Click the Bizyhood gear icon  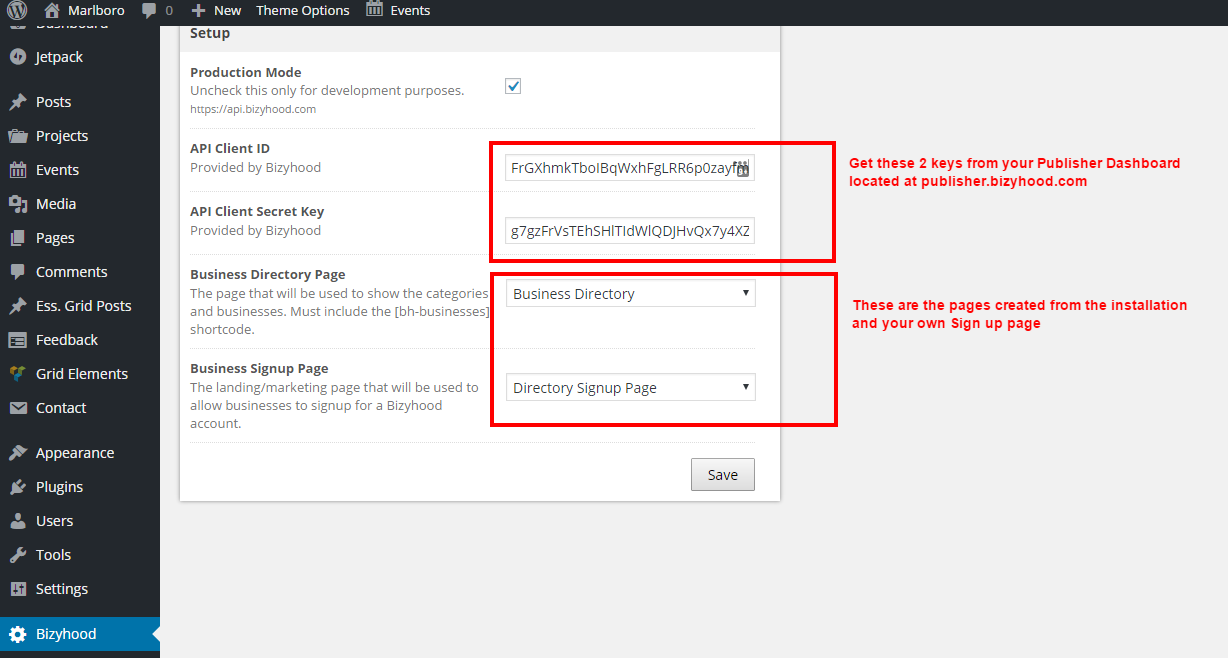coord(17,634)
